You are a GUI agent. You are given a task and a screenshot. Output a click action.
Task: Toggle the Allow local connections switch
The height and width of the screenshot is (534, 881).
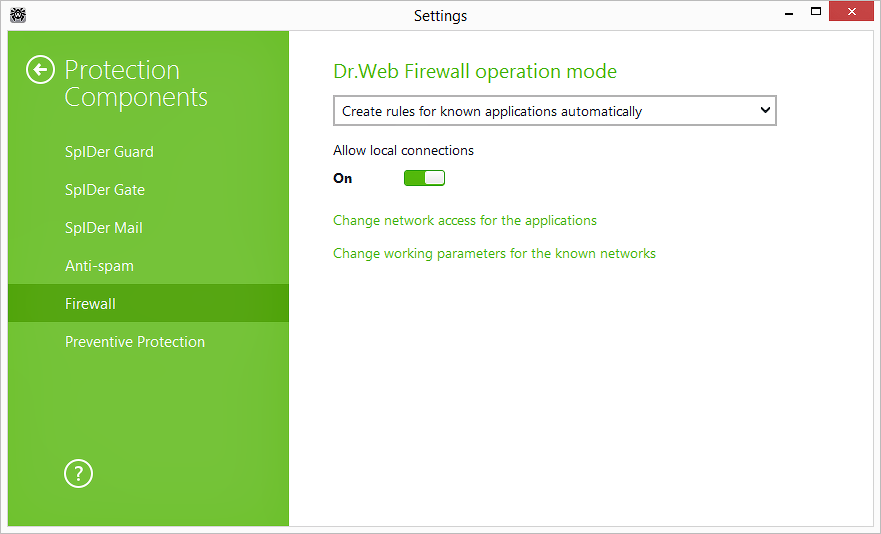click(424, 178)
